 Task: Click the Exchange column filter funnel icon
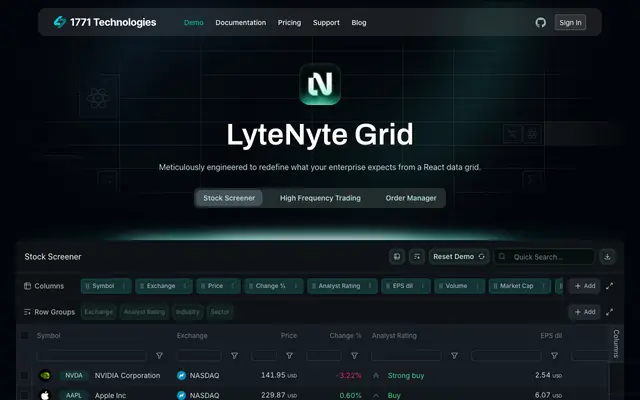[x=234, y=356]
